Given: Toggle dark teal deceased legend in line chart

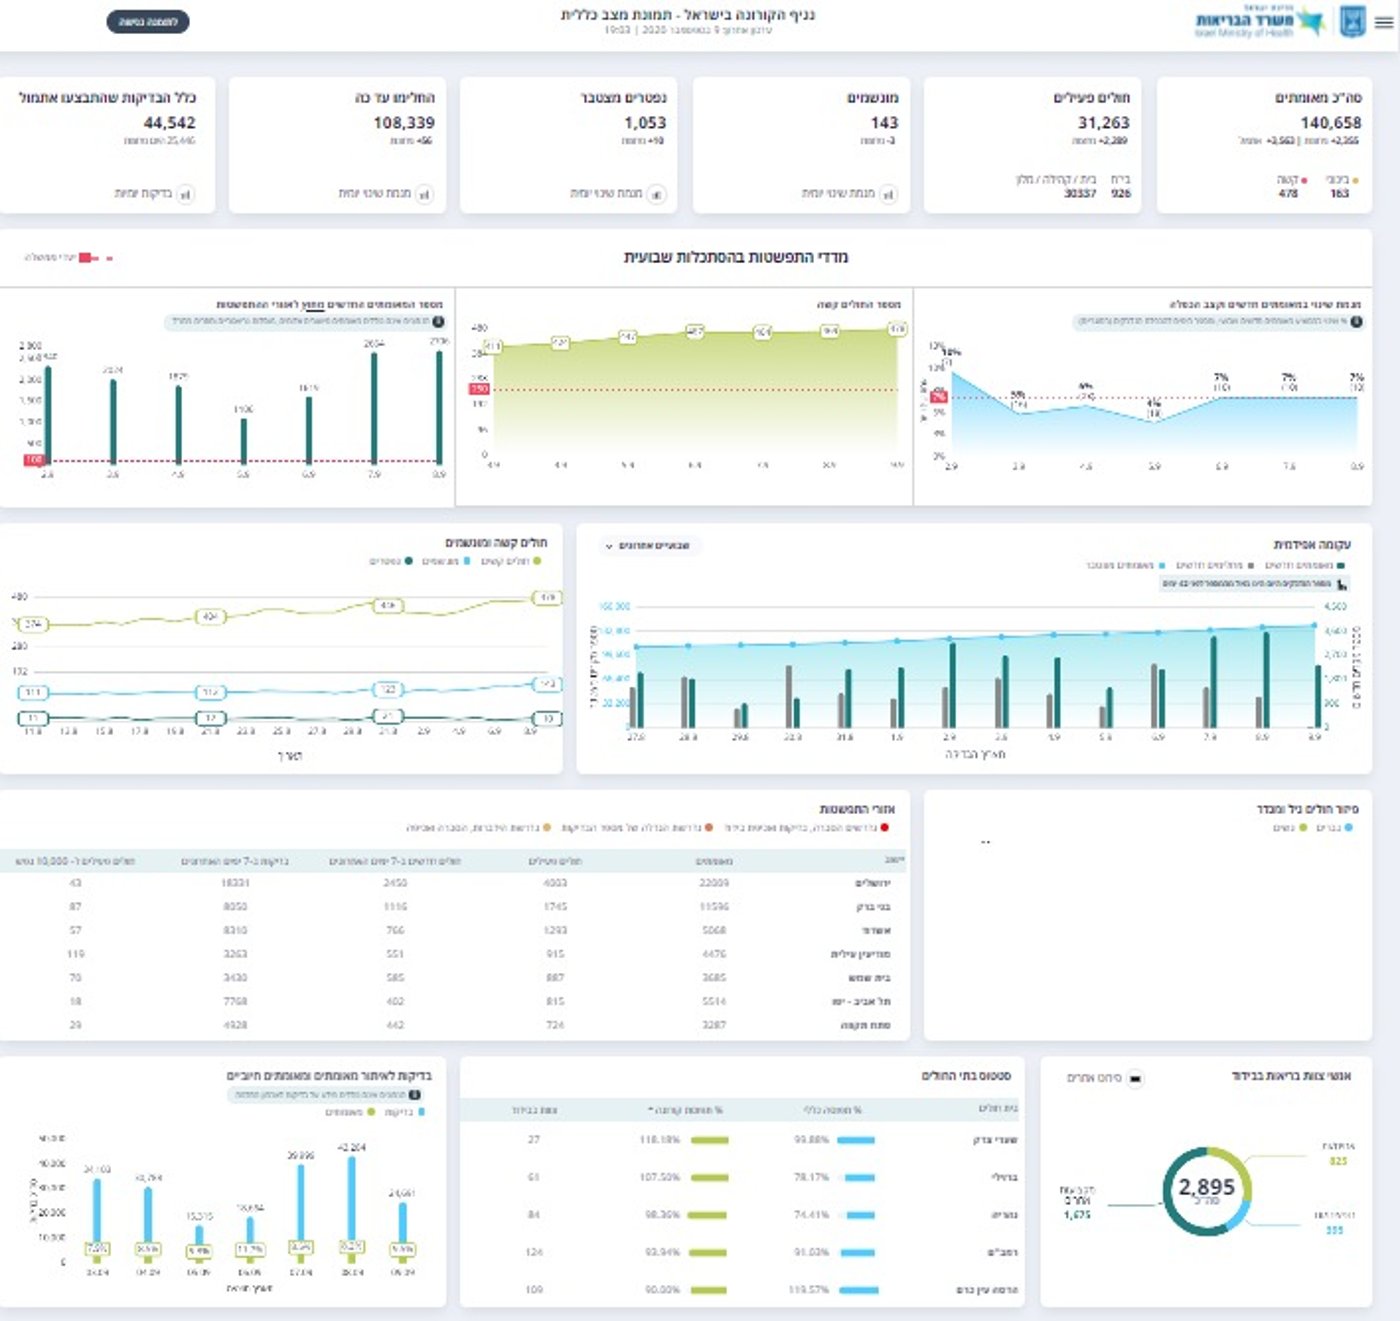Looking at the screenshot, I should pos(391,561).
